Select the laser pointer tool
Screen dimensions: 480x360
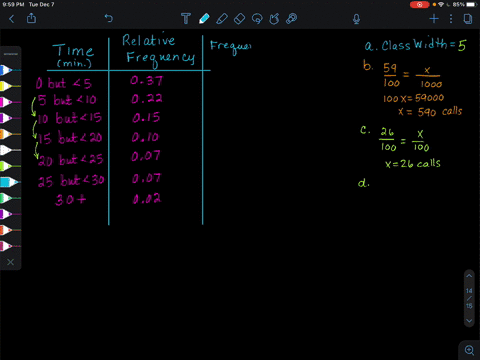coord(292,19)
